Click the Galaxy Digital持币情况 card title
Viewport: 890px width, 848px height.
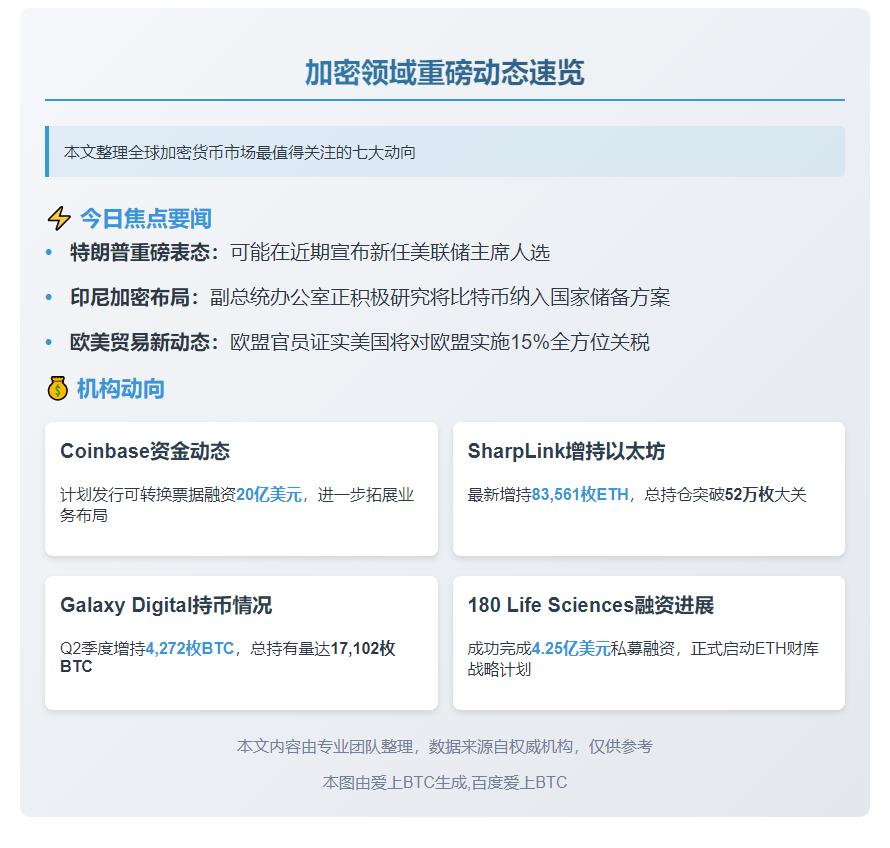166,605
